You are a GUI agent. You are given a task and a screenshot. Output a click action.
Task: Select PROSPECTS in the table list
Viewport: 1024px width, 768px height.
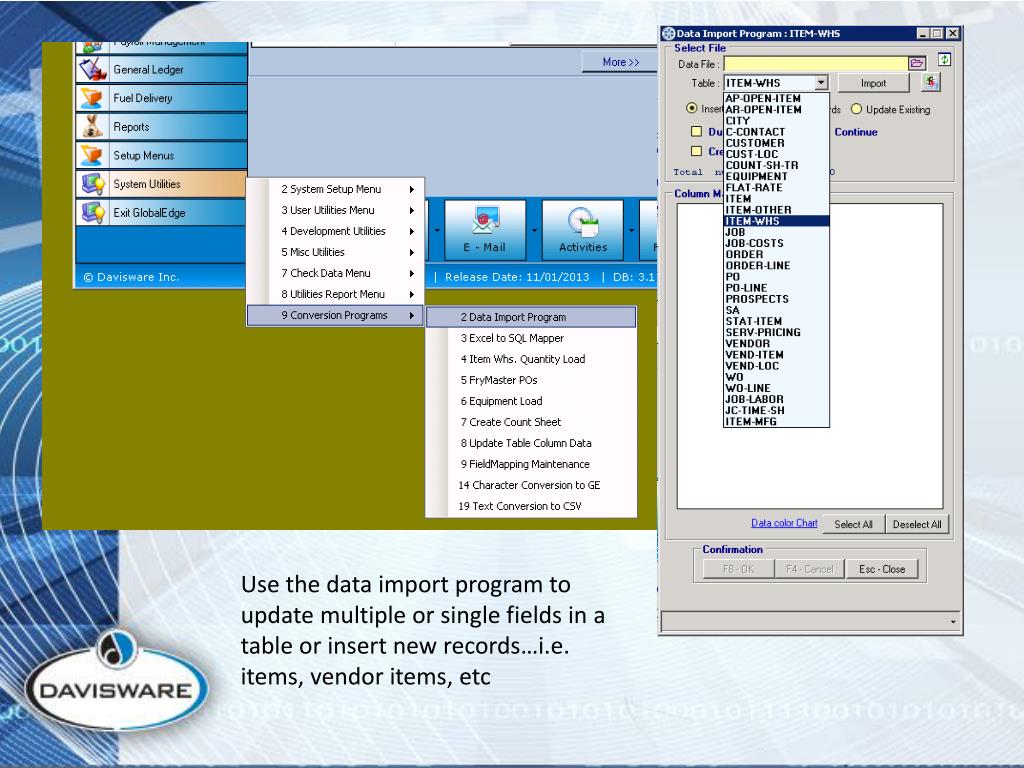pyautogui.click(x=776, y=298)
